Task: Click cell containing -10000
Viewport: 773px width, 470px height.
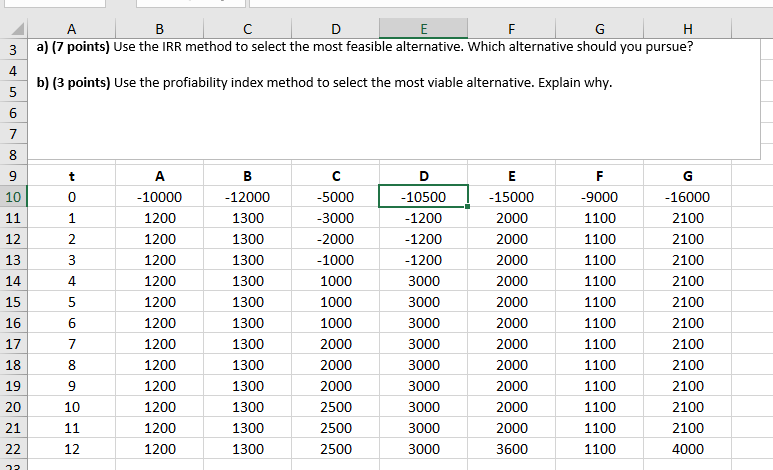Action: click(x=160, y=197)
